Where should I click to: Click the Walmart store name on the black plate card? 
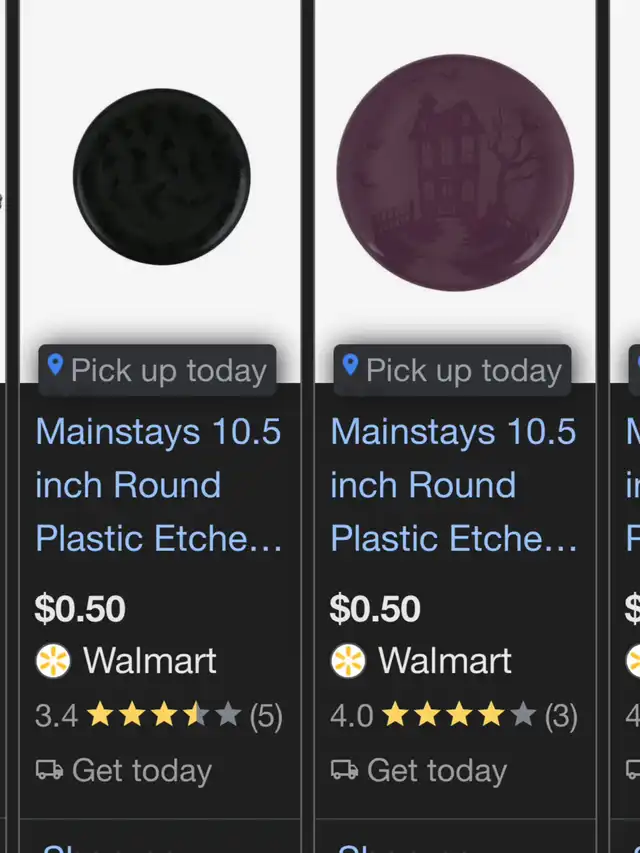point(149,661)
